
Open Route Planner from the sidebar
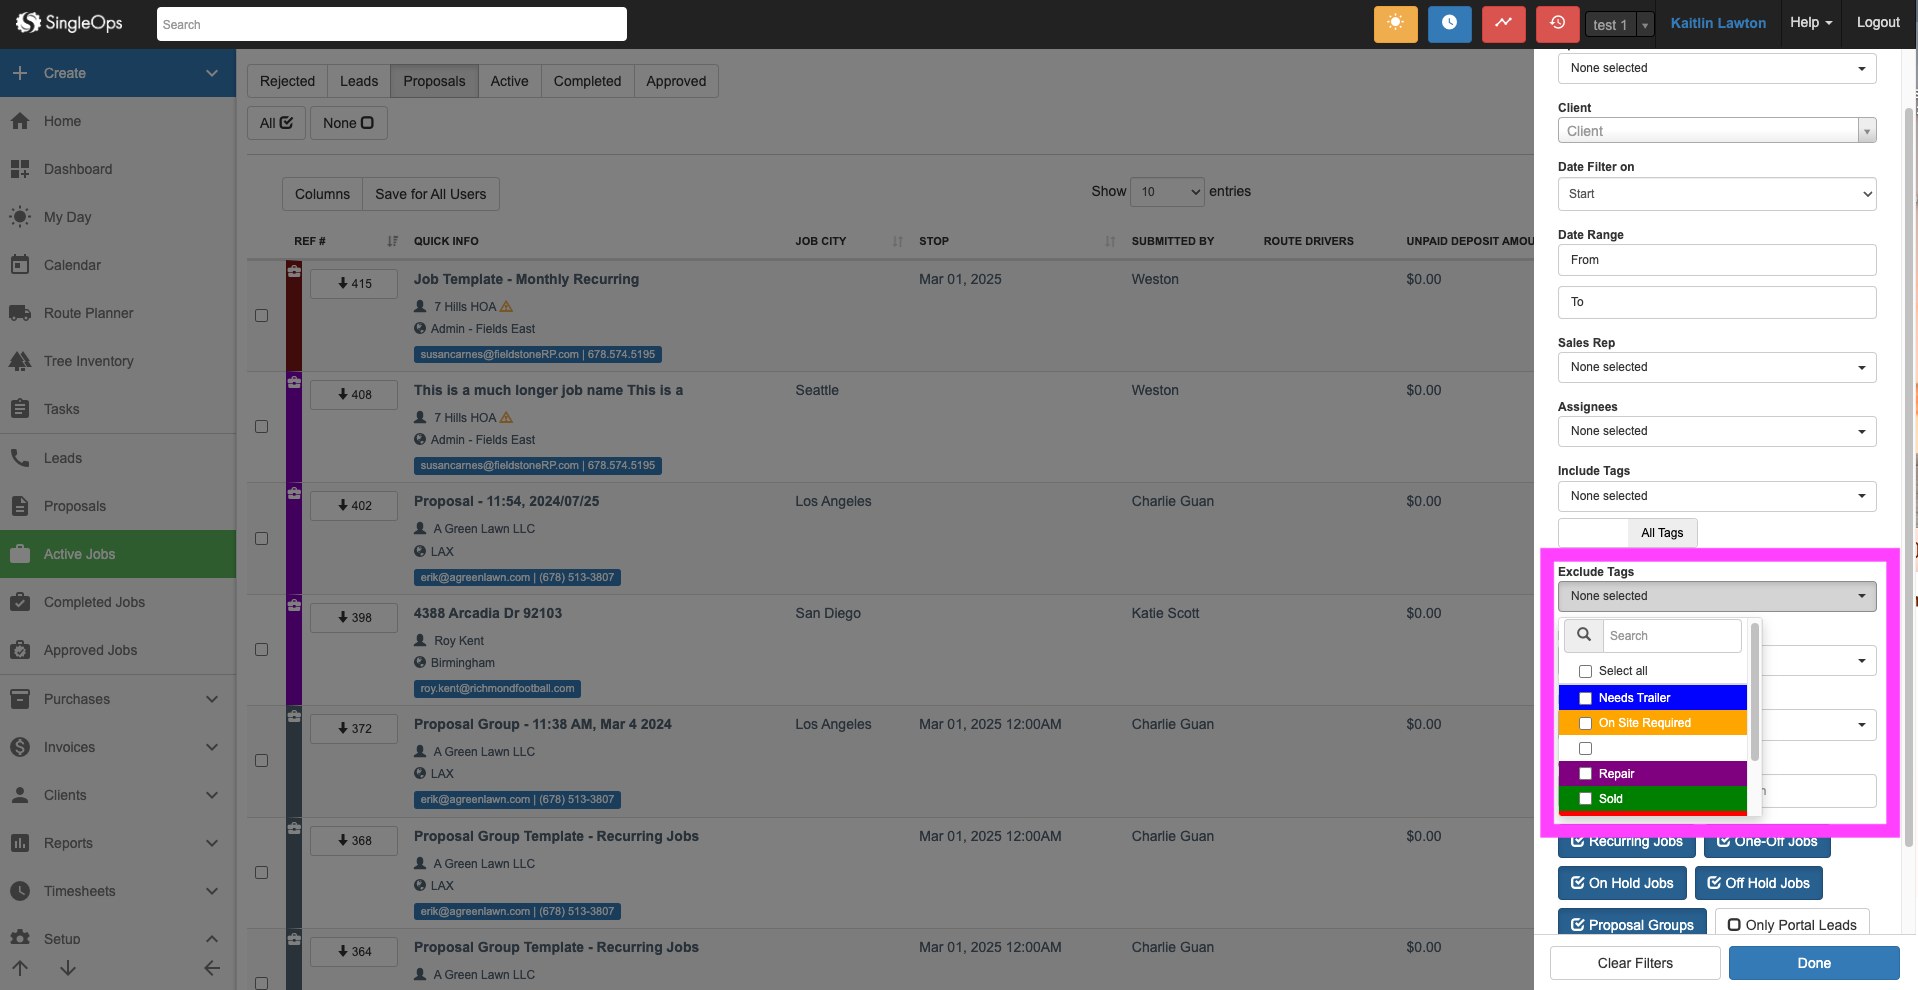(x=88, y=313)
